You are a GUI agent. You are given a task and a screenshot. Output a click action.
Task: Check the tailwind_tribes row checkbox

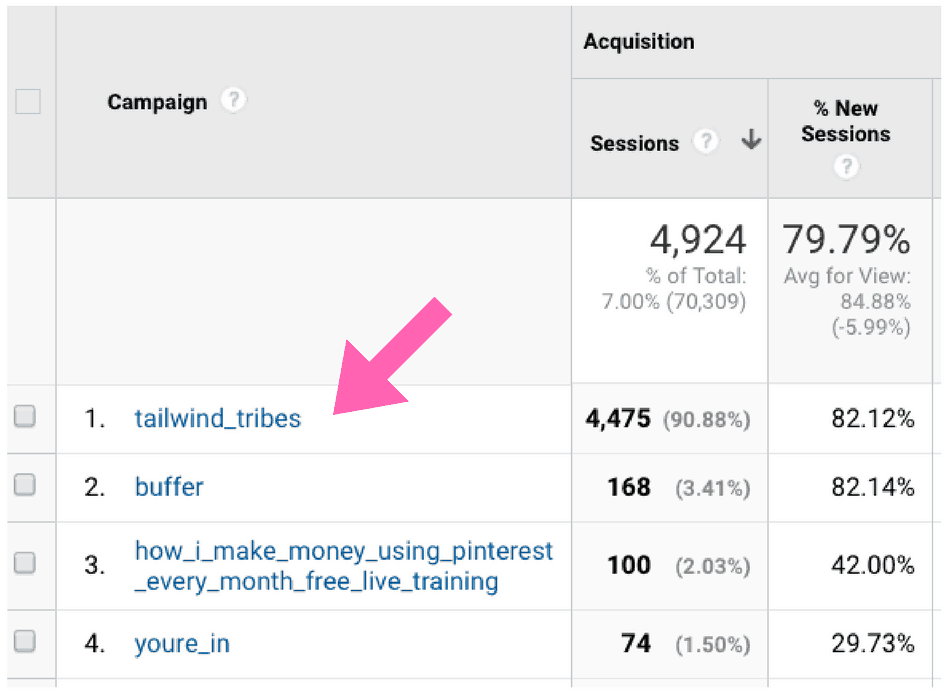(x=25, y=416)
